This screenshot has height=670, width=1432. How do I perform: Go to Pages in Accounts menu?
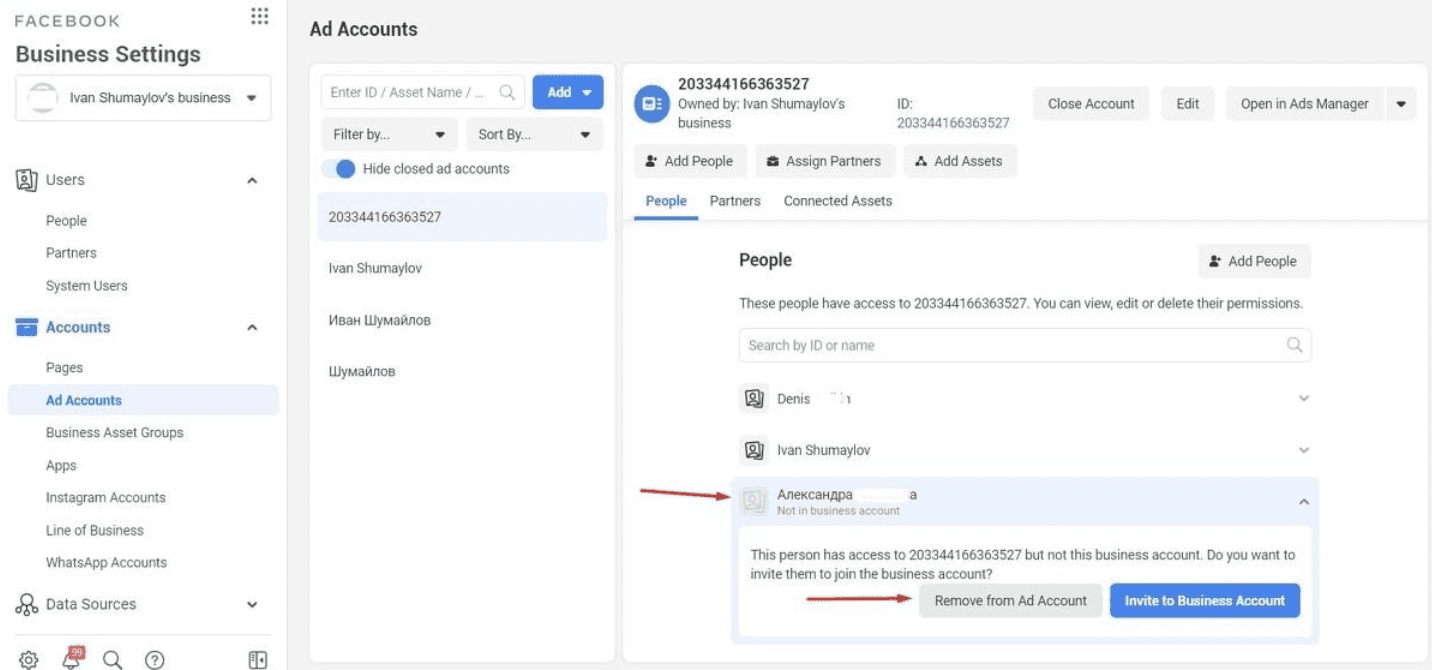(x=64, y=368)
